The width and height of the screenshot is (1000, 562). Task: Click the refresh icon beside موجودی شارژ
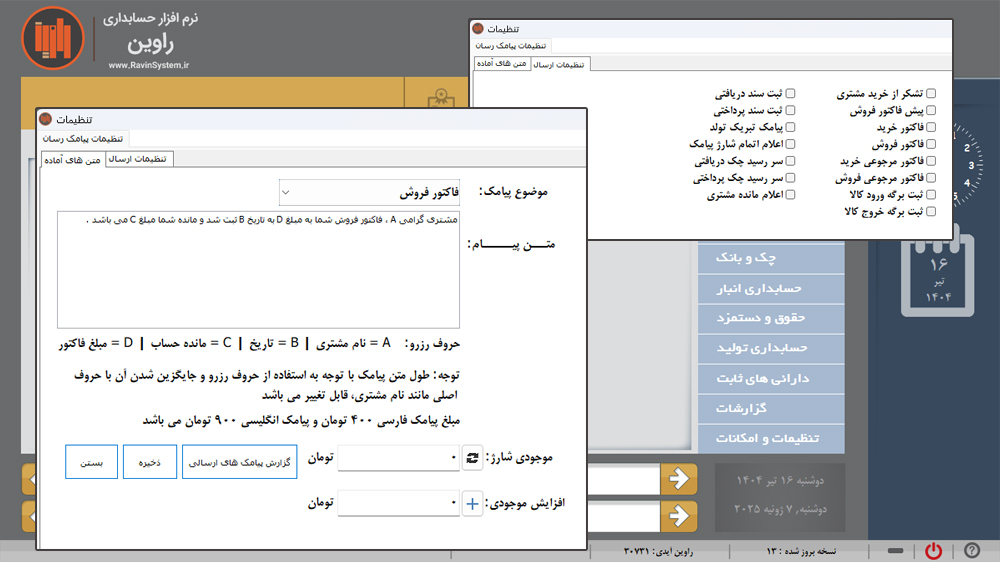tap(472, 458)
